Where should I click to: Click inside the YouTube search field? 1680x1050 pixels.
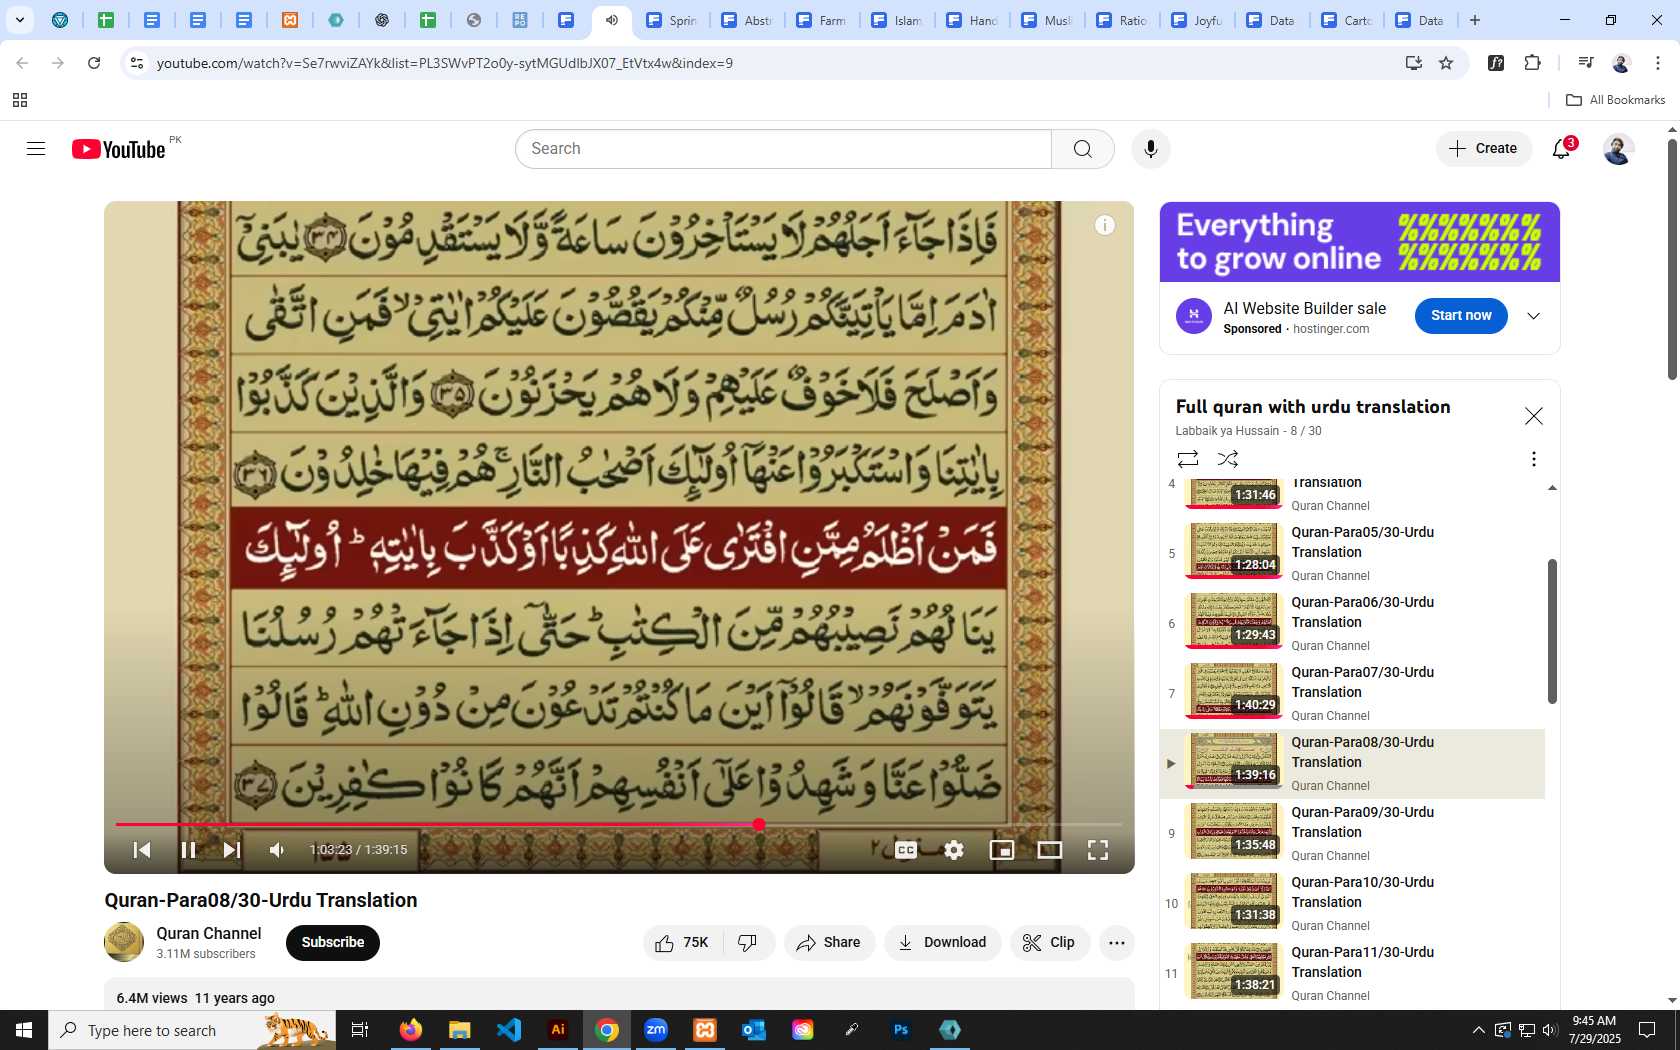pos(783,149)
